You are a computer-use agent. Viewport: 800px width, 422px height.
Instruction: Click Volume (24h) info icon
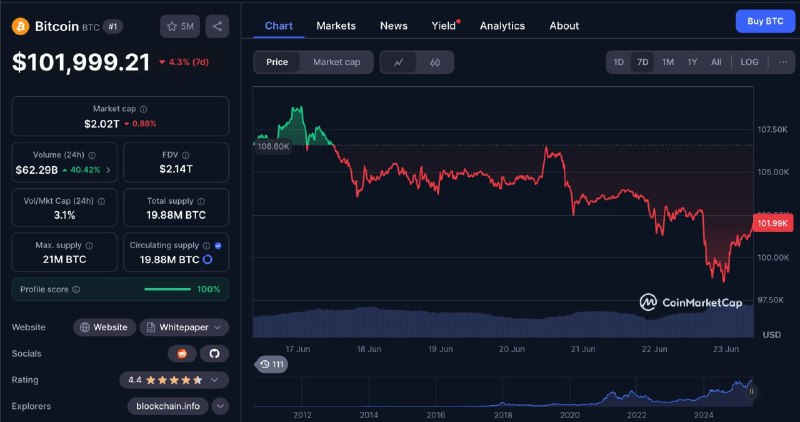point(92,155)
